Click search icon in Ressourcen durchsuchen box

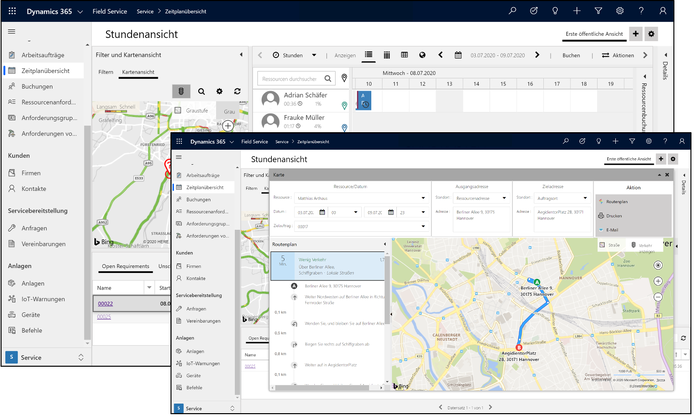point(328,79)
